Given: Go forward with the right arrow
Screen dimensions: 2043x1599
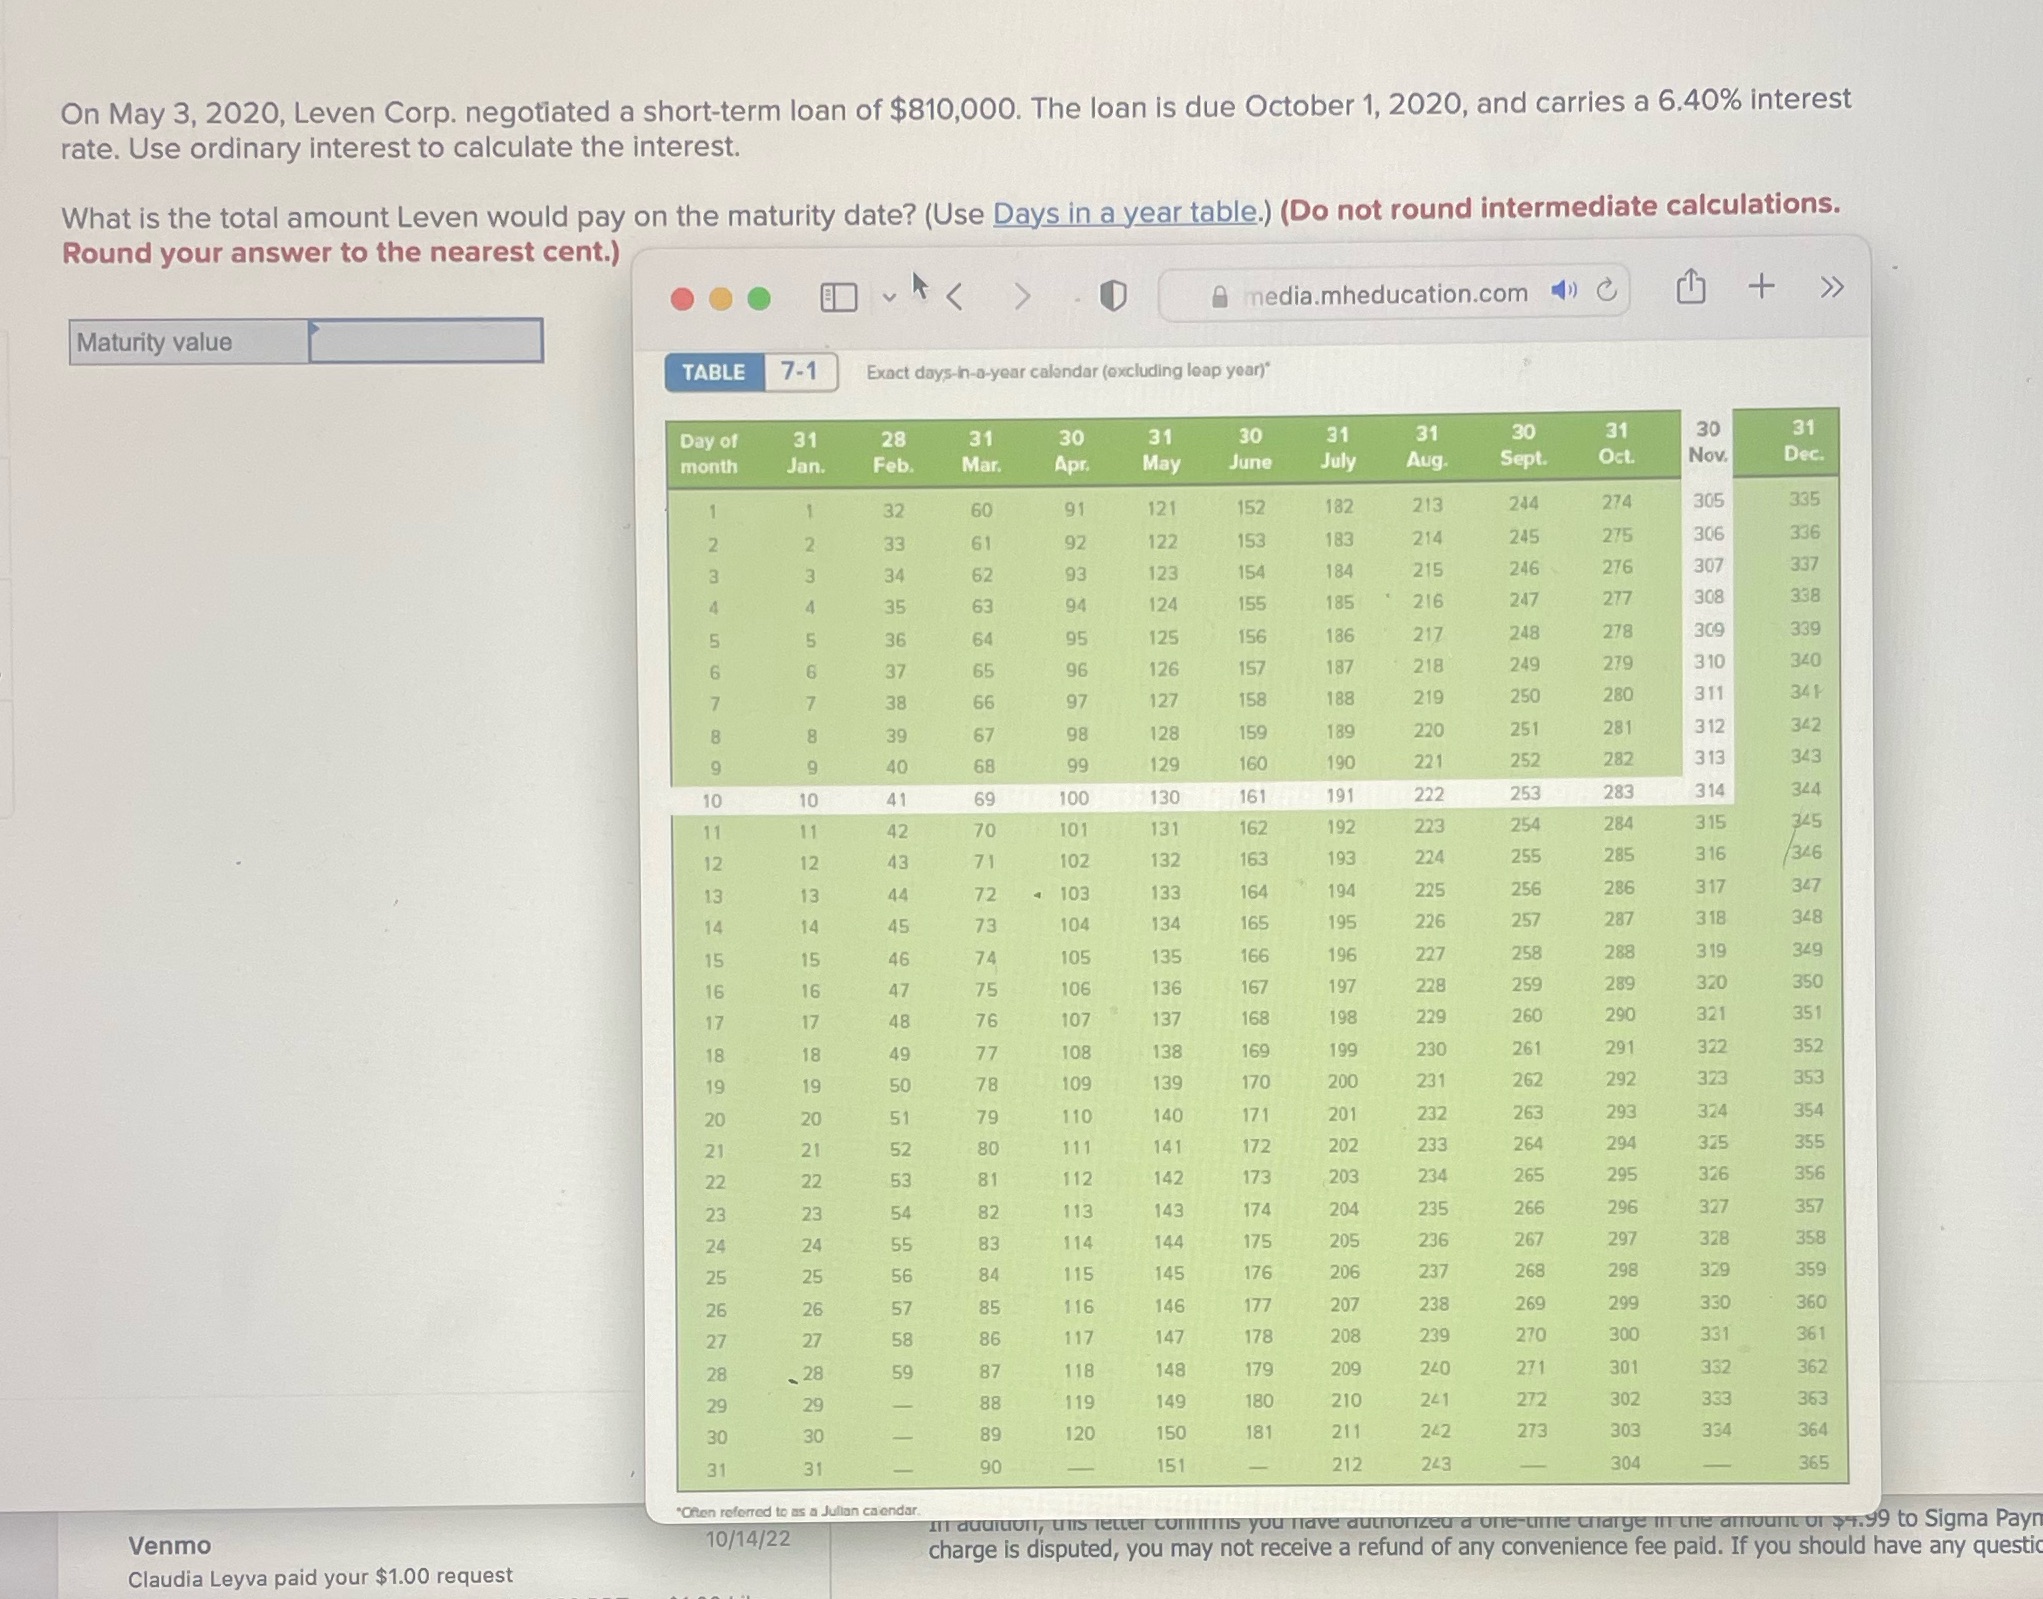Looking at the screenshot, I should click(x=1021, y=296).
